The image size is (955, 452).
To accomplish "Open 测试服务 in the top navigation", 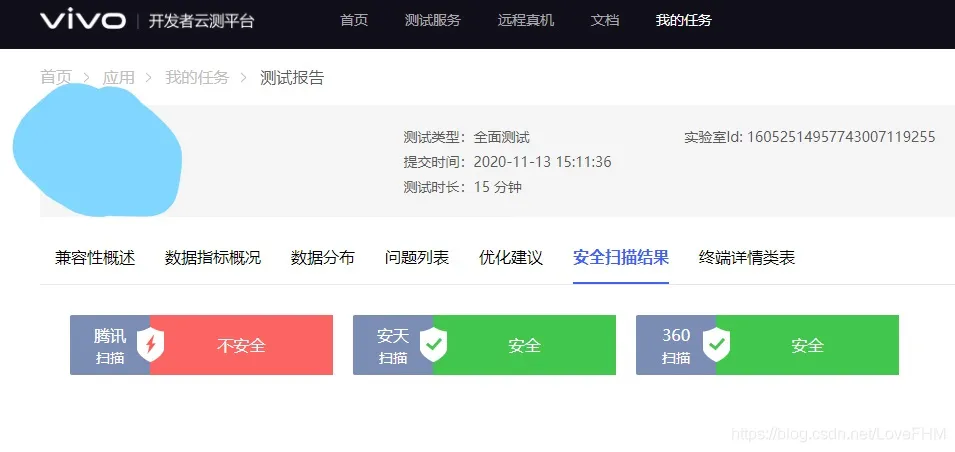I will pyautogui.click(x=432, y=20).
